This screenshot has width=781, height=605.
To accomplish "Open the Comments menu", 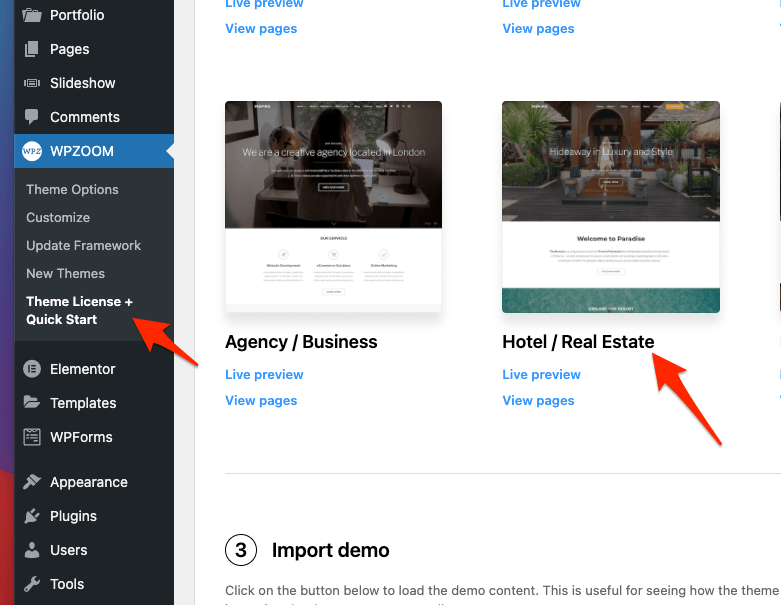I will pyautogui.click(x=94, y=117).
